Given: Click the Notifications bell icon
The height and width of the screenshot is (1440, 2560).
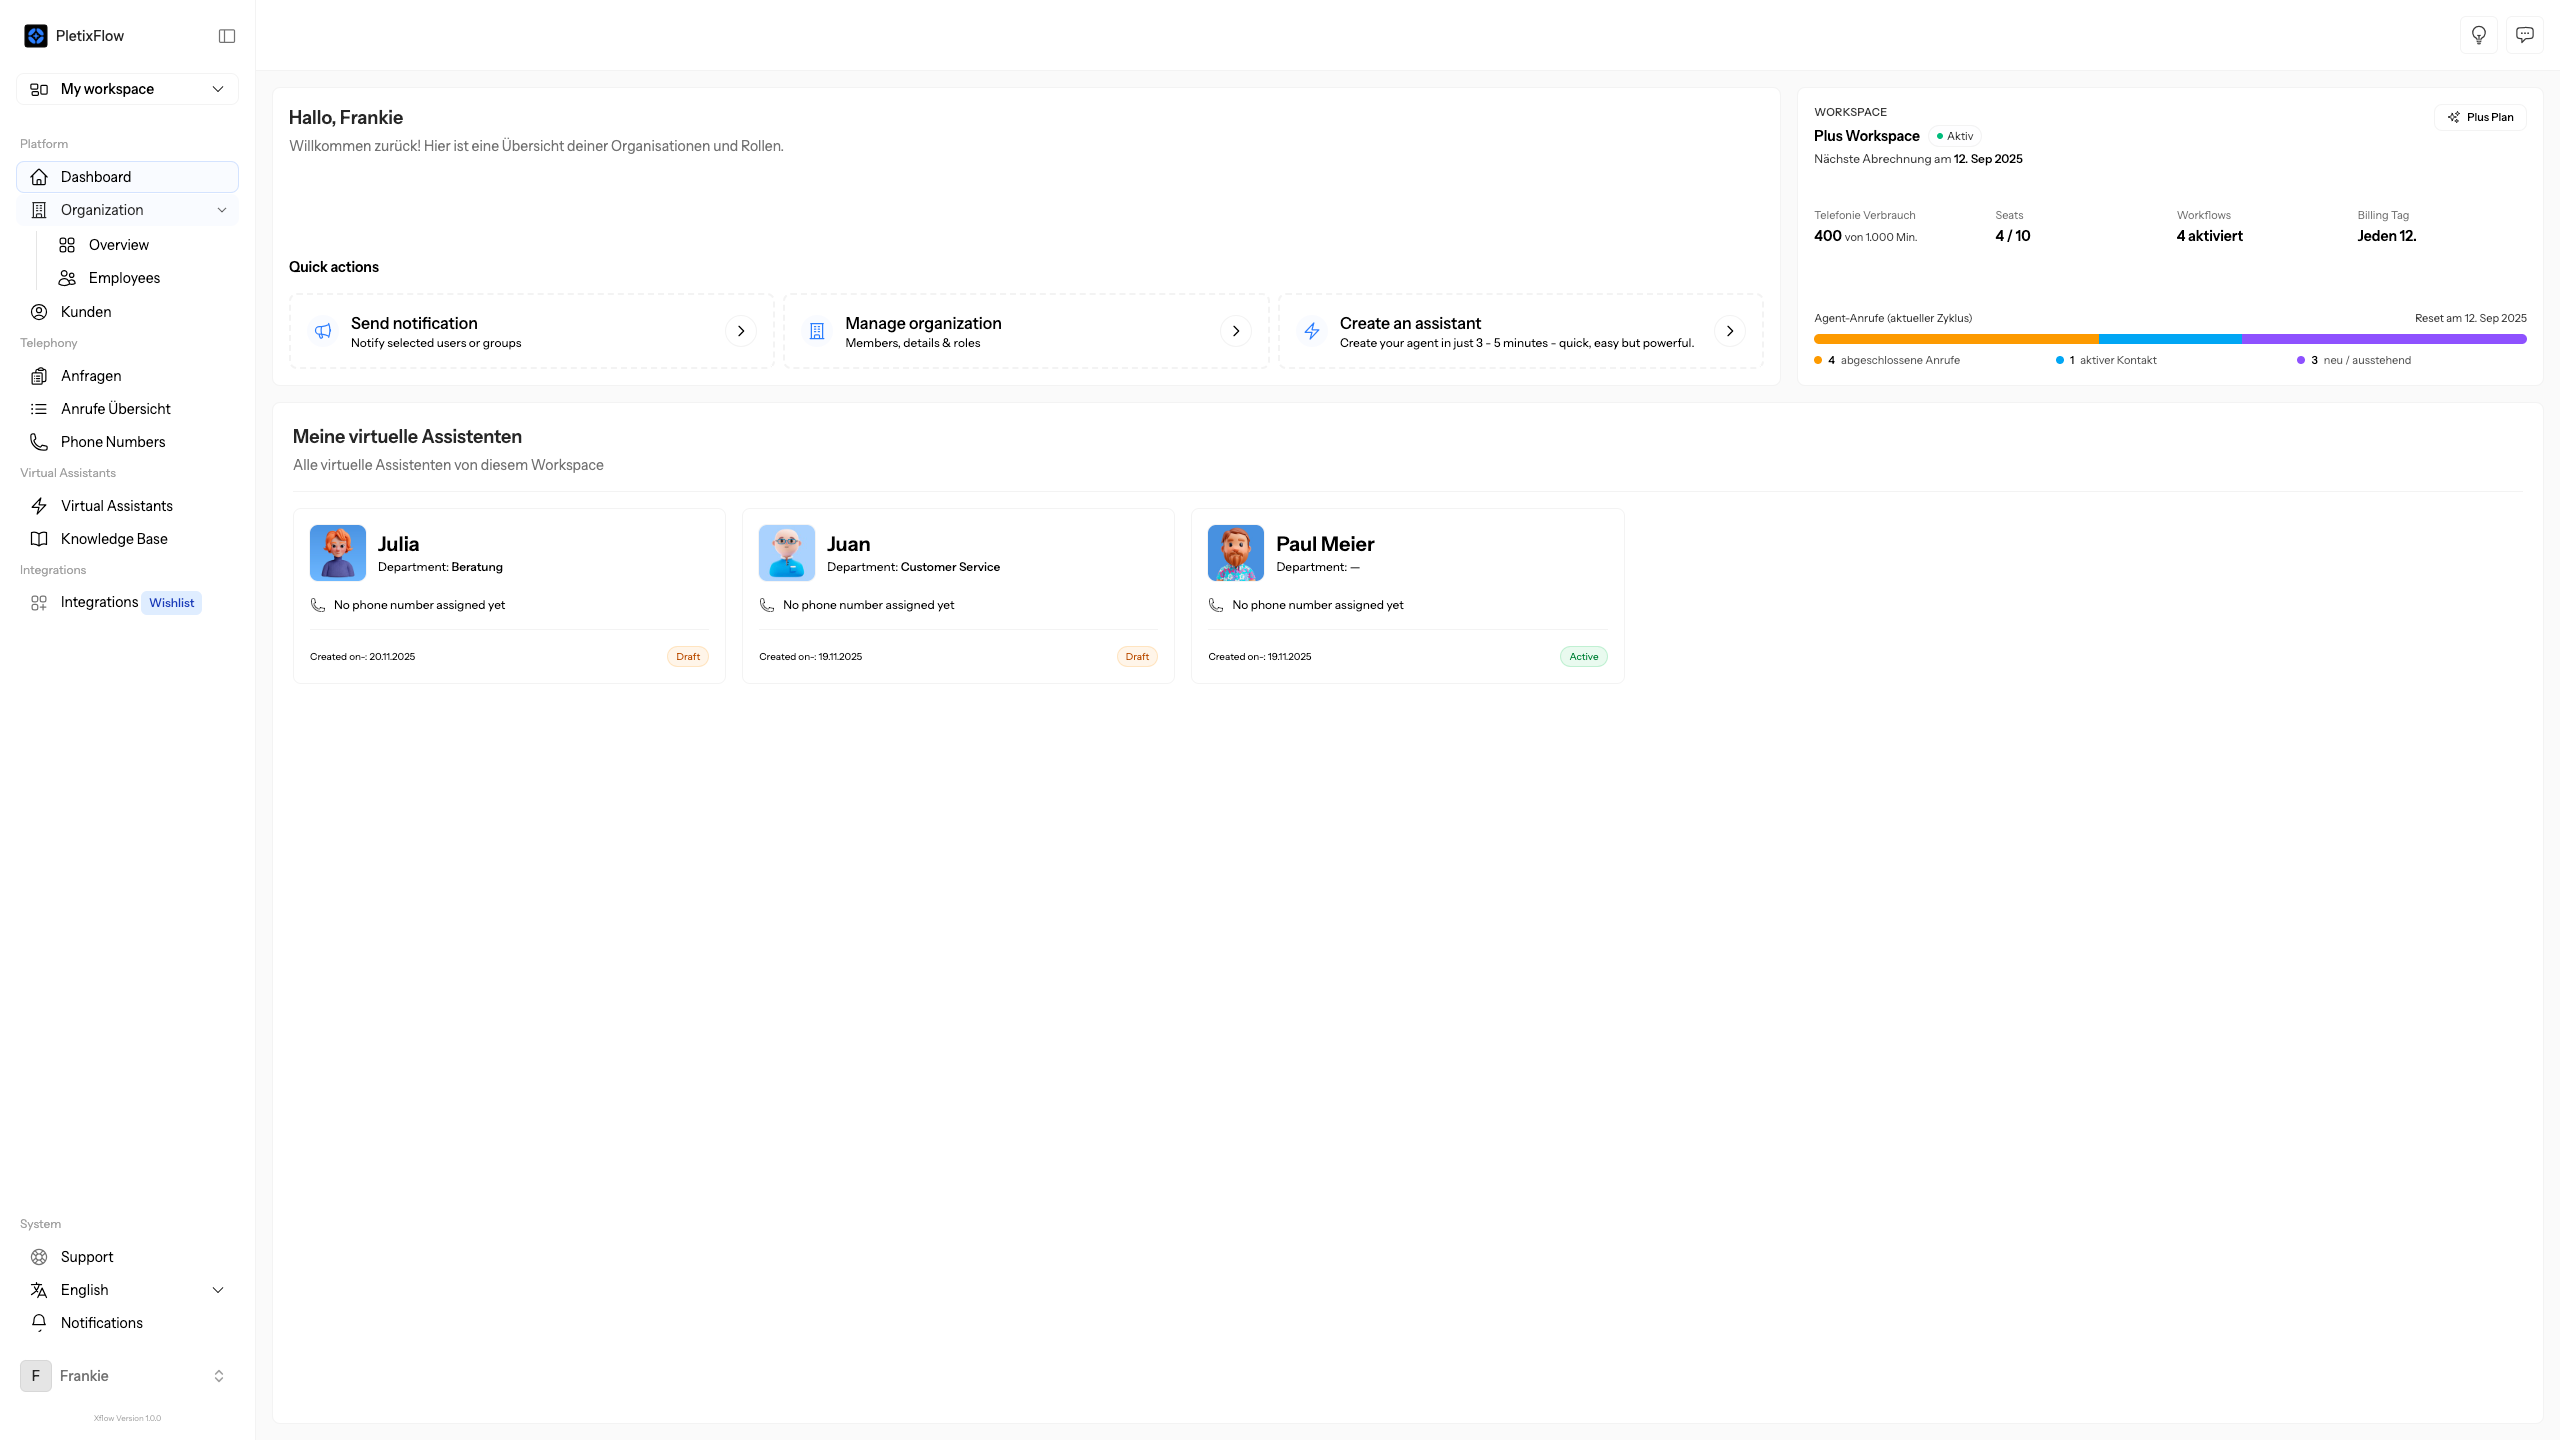Looking at the screenshot, I should pyautogui.click(x=39, y=1323).
